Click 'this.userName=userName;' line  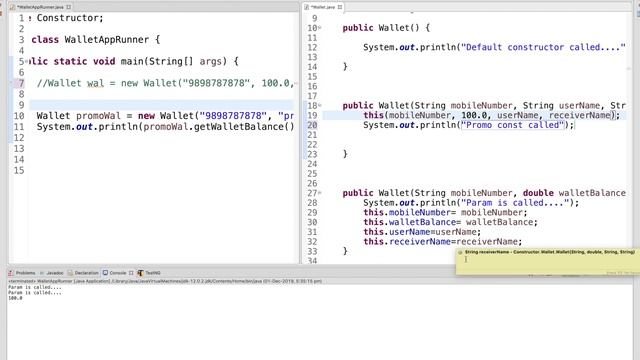click(422, 232)
